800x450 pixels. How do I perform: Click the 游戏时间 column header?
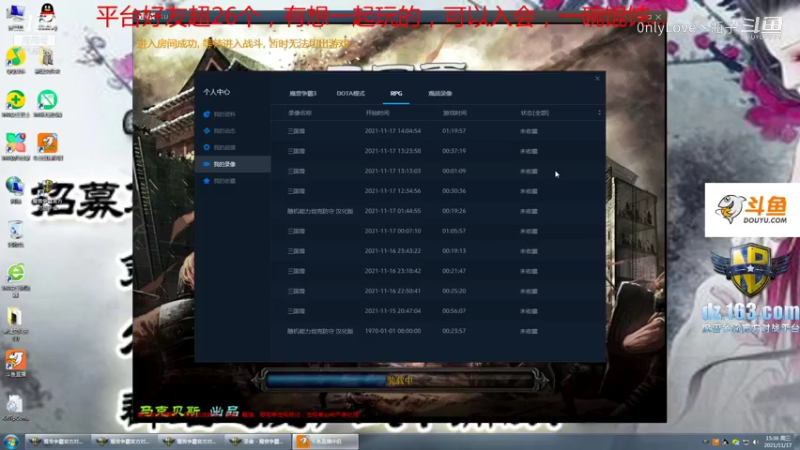click(455, 113)
